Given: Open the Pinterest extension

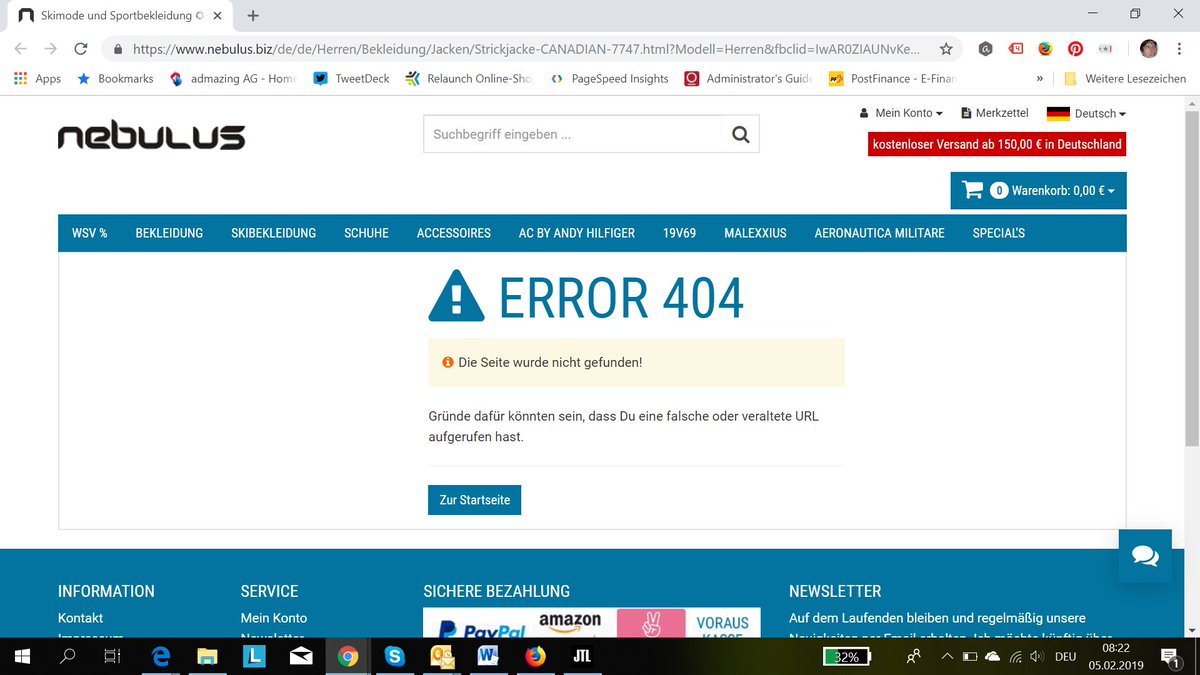Looking at the screenshot, I should coord(1075,48).
